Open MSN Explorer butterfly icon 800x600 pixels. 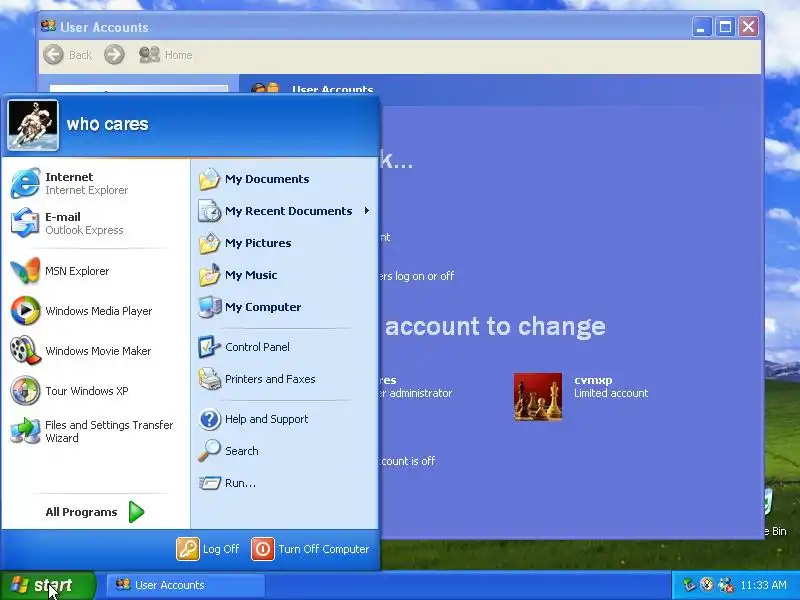coord(26,271)
